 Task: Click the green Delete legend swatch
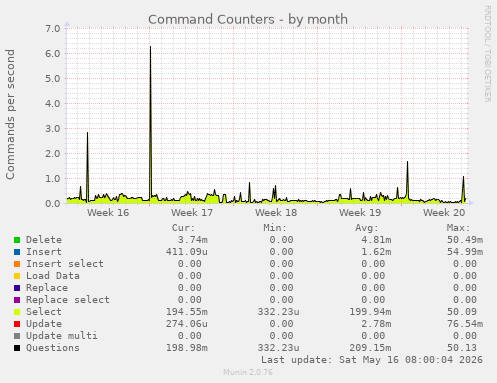pos(17,240)
